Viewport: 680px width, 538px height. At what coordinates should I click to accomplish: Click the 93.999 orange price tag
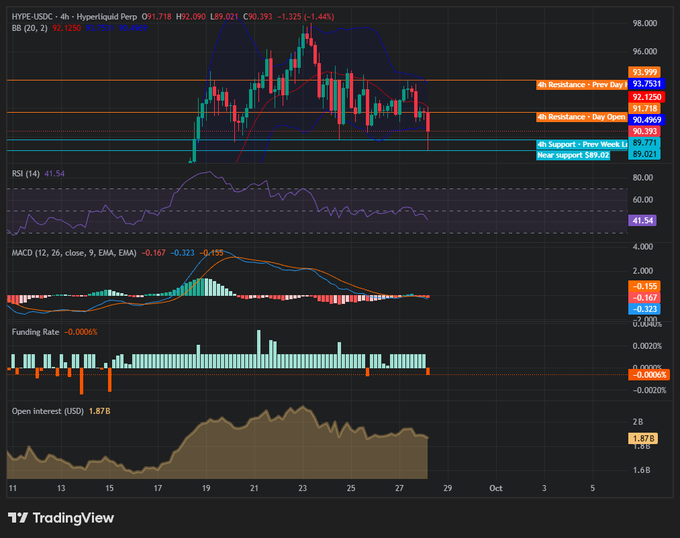click(x=644, y=72)
